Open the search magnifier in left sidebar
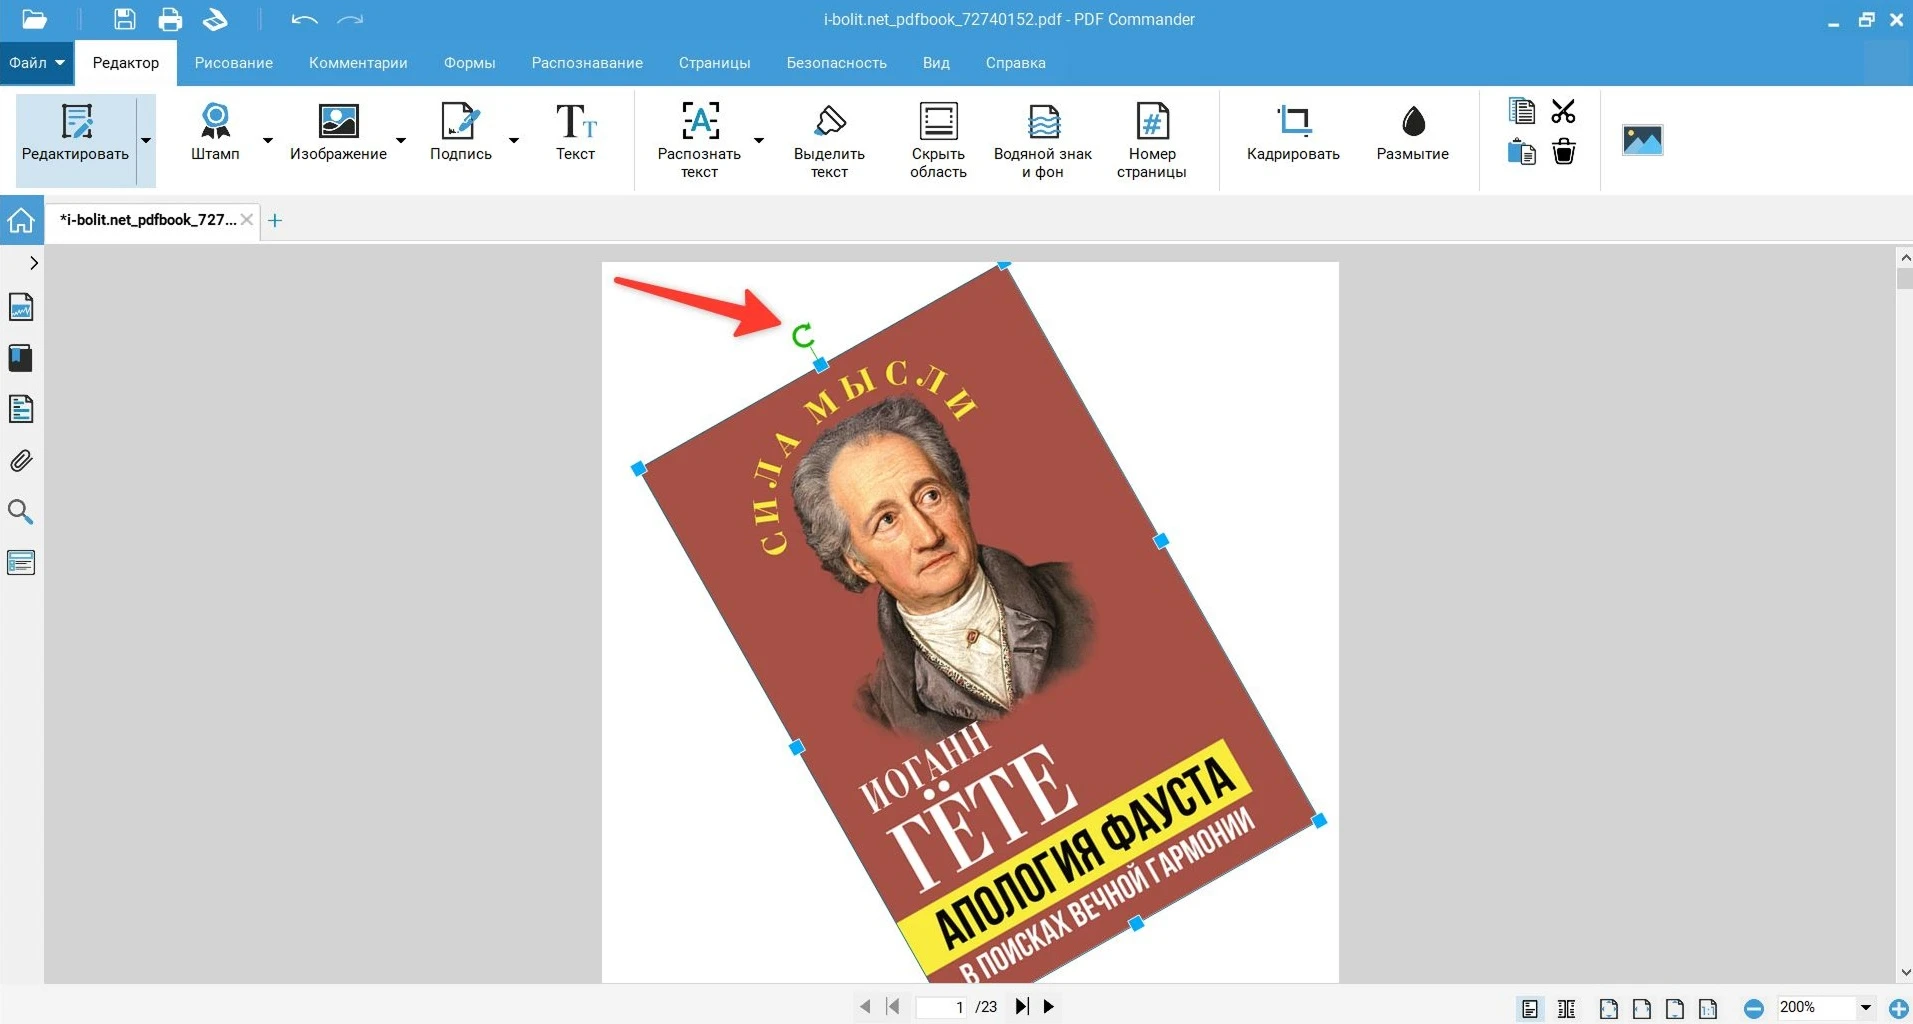 pos(20,512)
